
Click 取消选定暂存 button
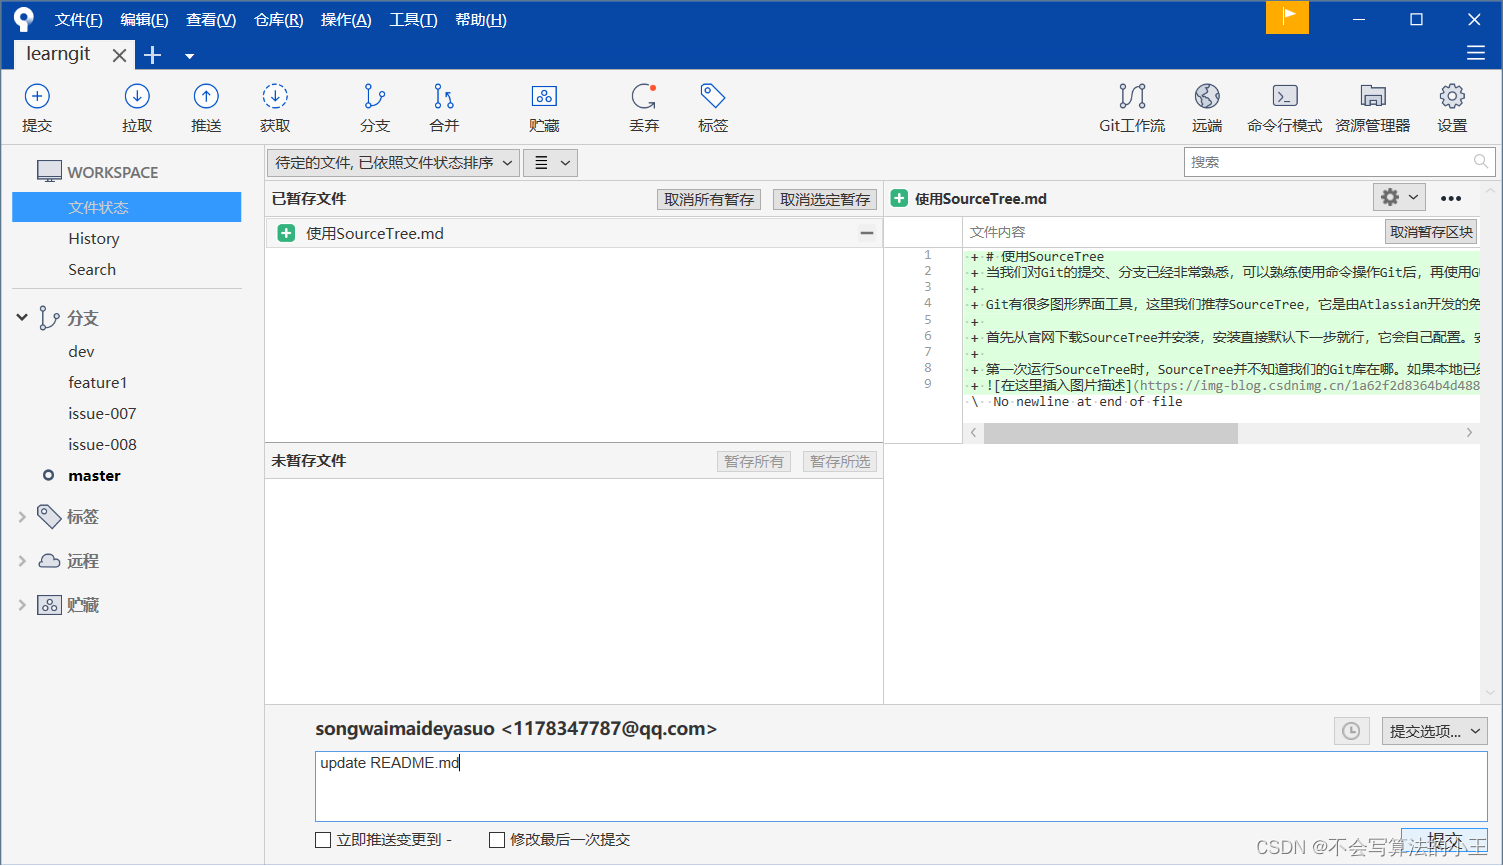point(825,200)
